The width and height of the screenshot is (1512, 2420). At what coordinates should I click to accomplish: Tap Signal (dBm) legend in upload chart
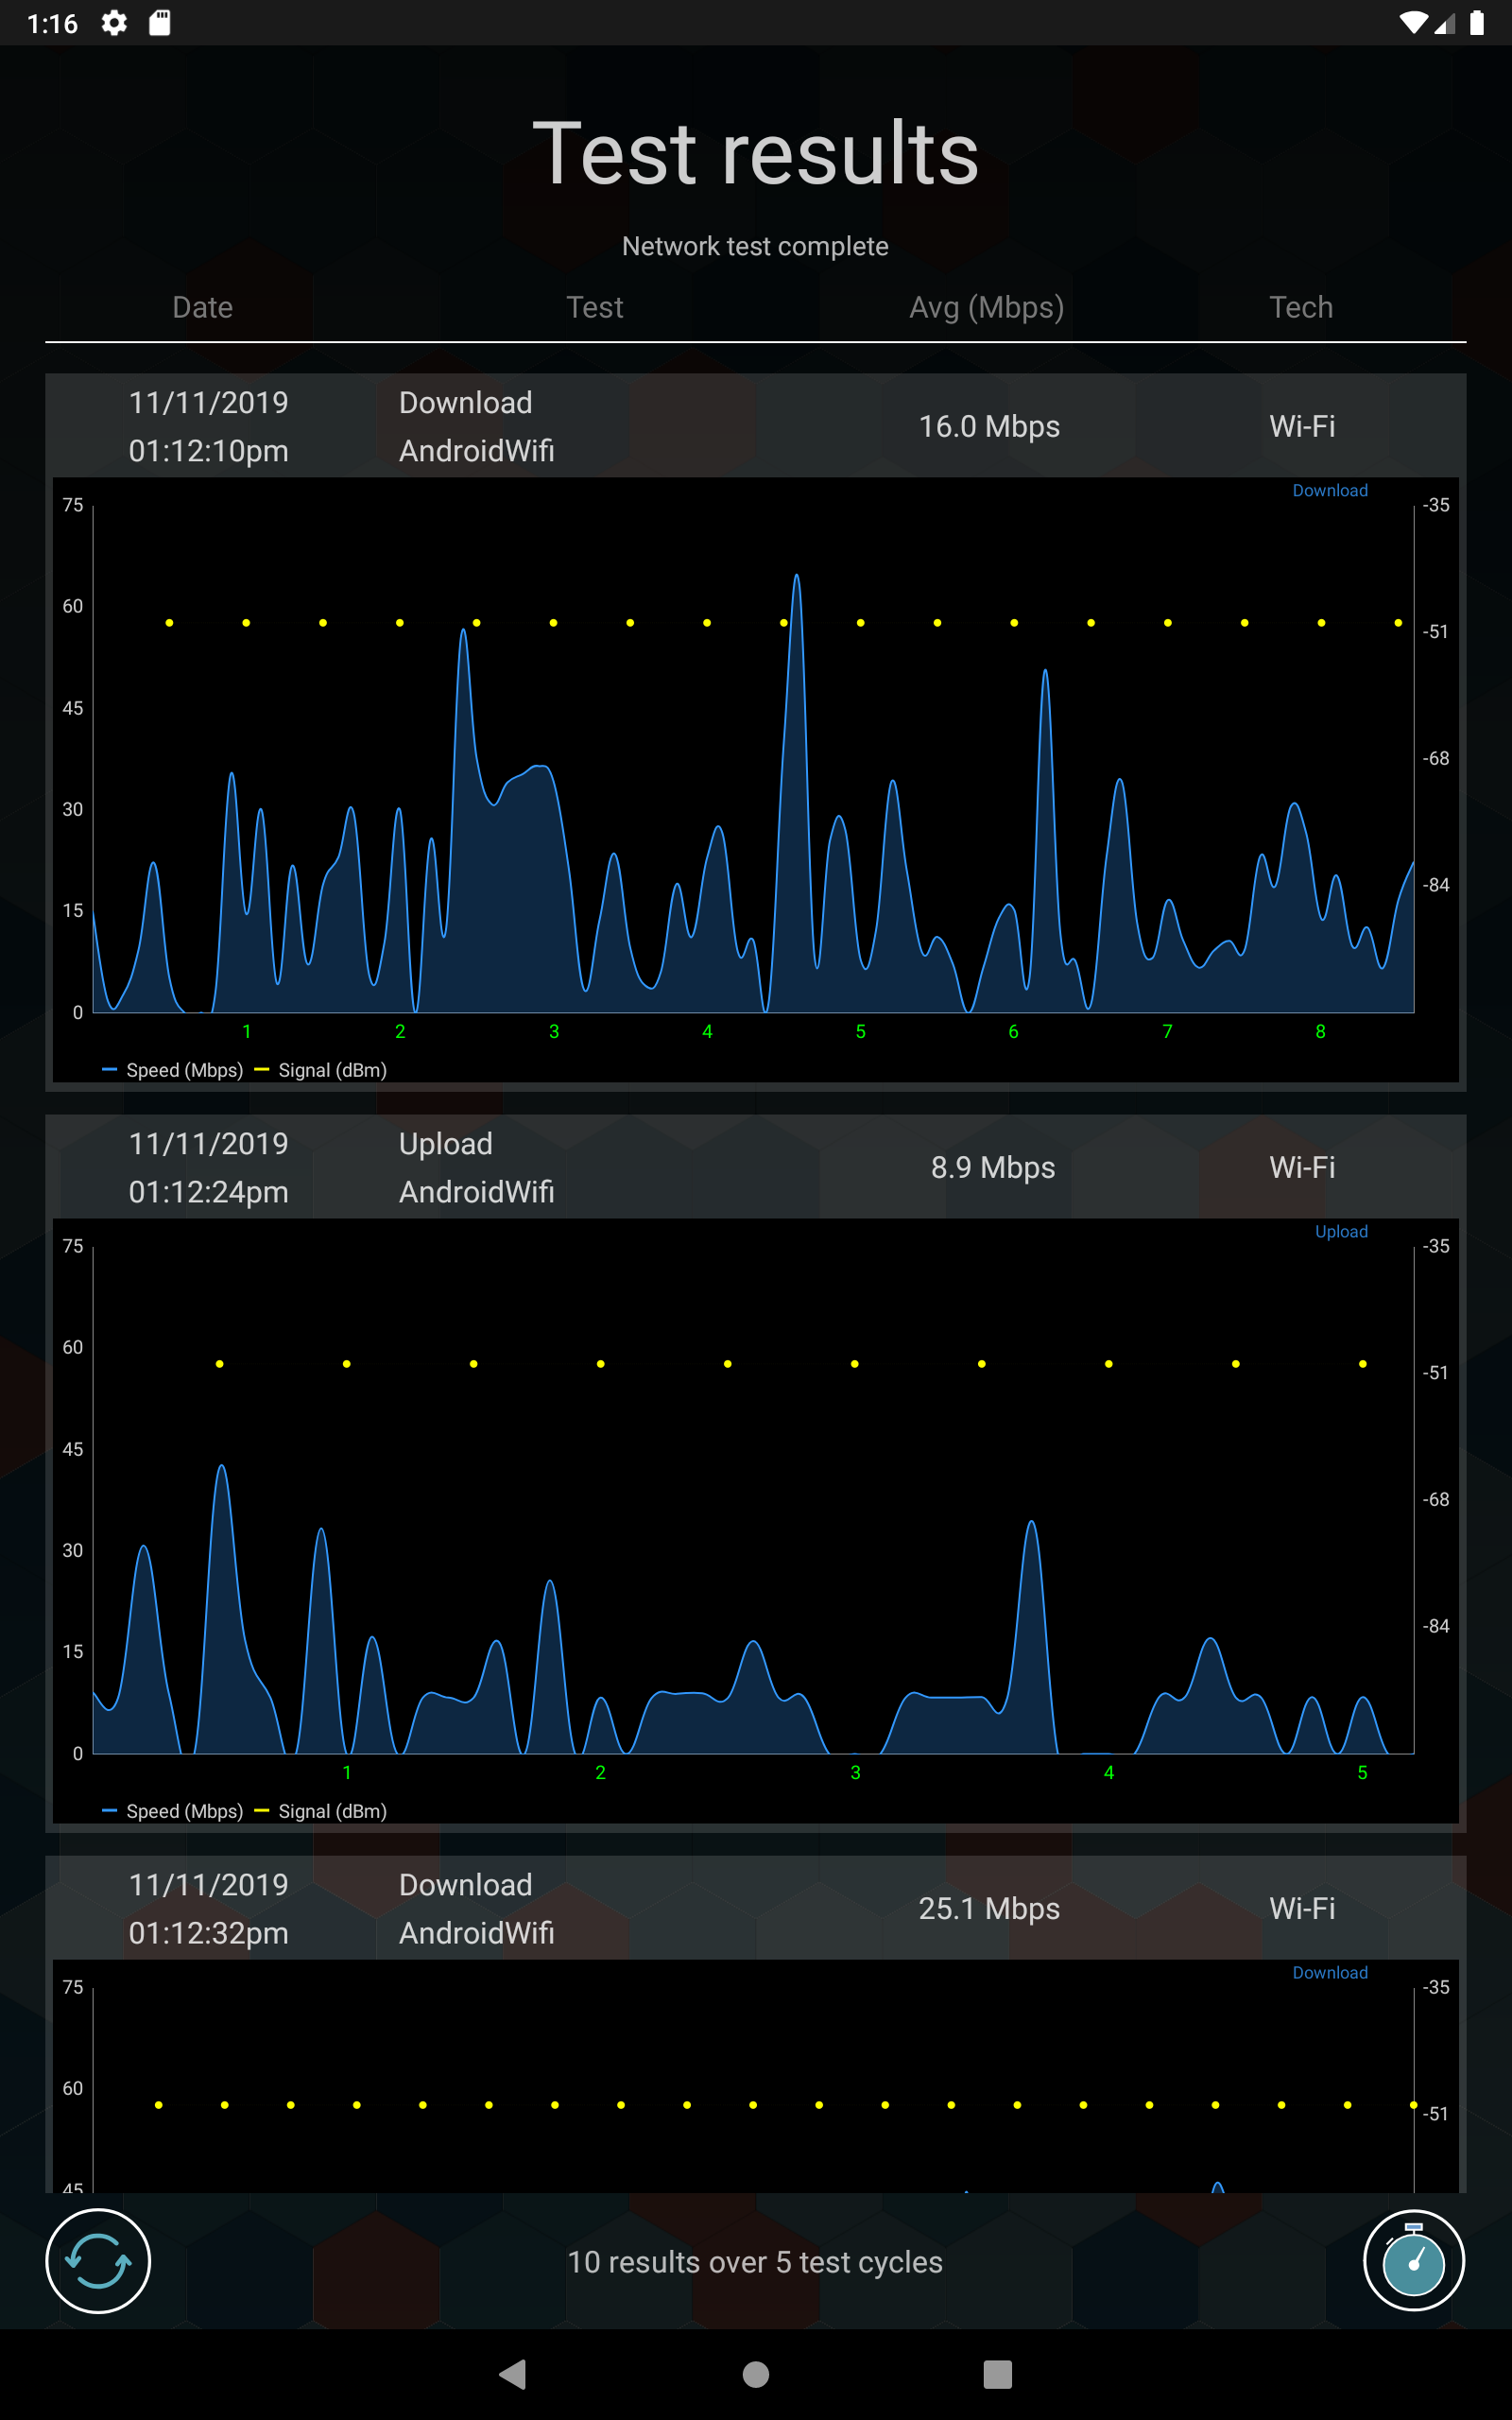click(321, 1811)
